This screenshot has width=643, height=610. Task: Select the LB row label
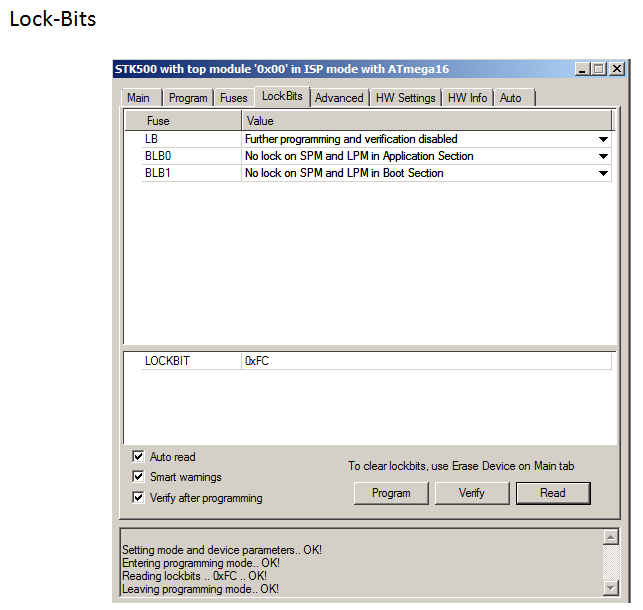pos(151,139)
